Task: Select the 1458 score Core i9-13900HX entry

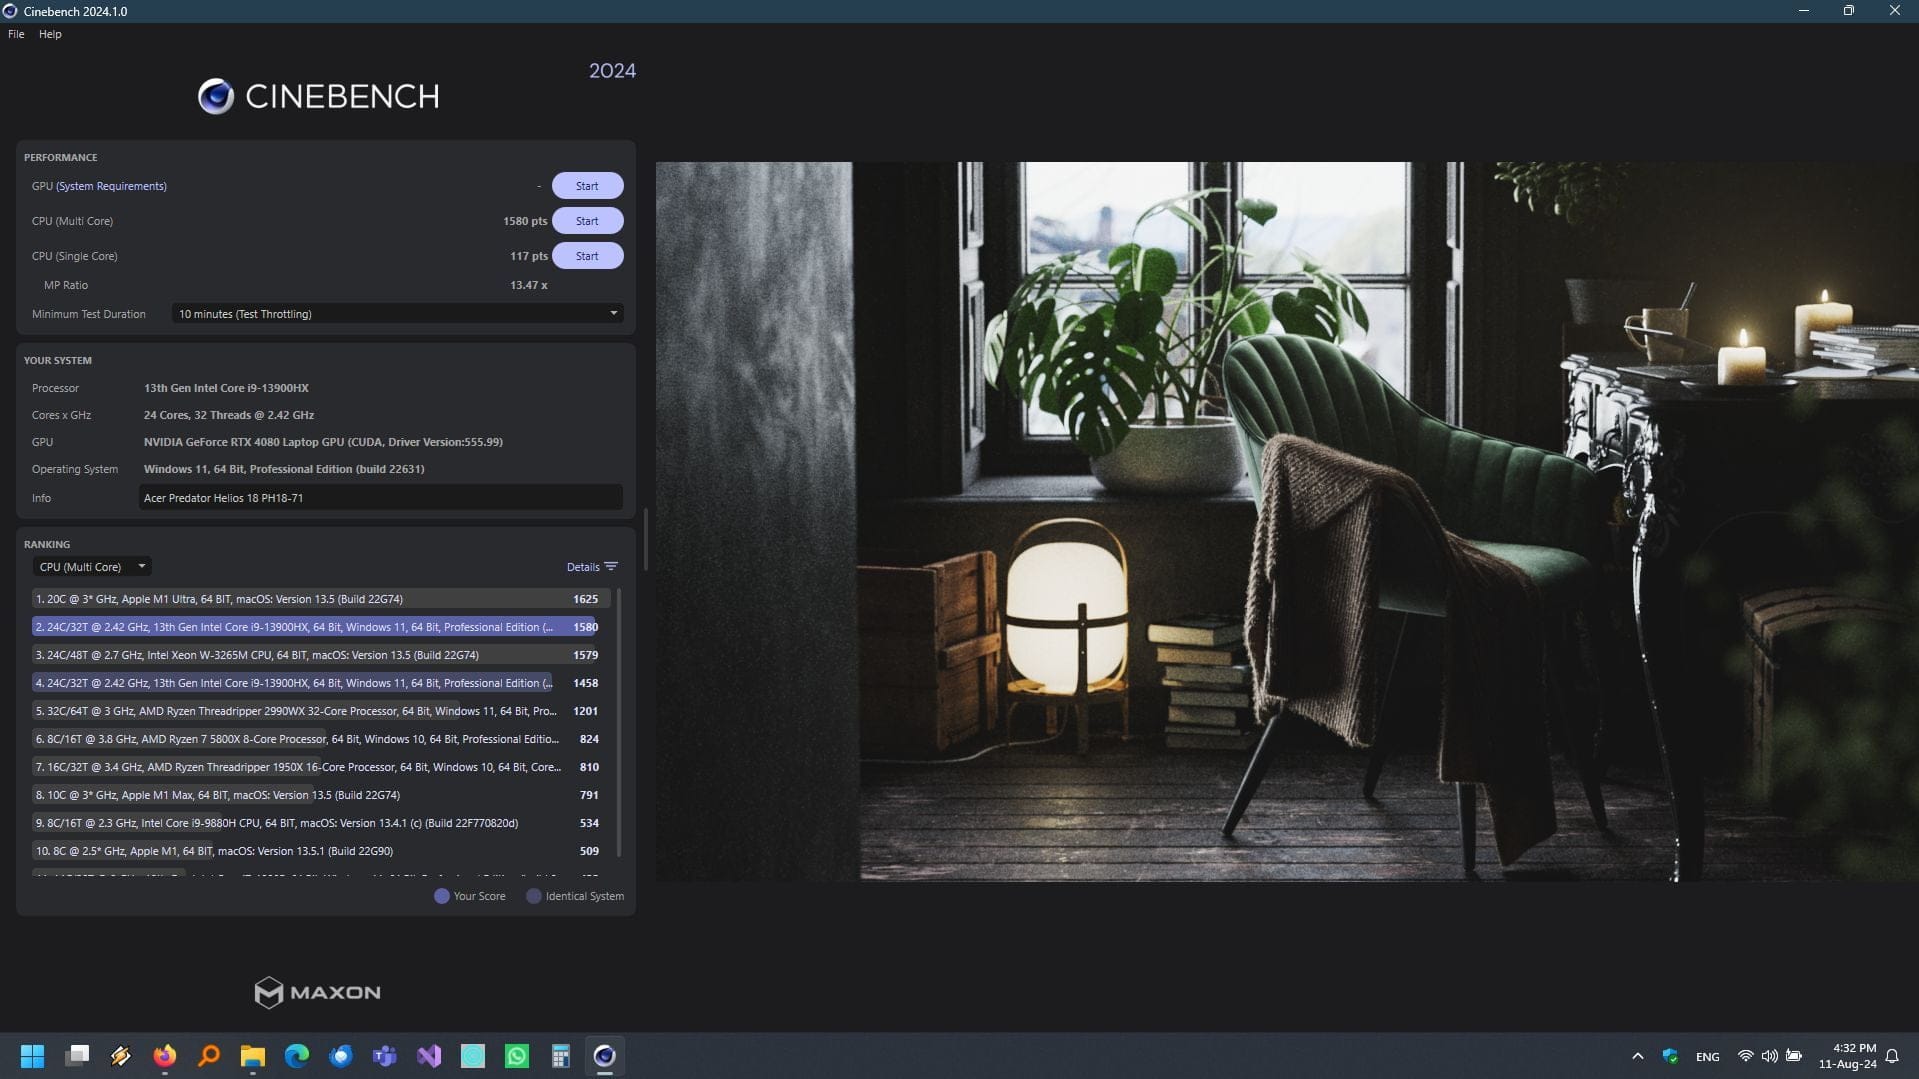Action: (316, 683)
